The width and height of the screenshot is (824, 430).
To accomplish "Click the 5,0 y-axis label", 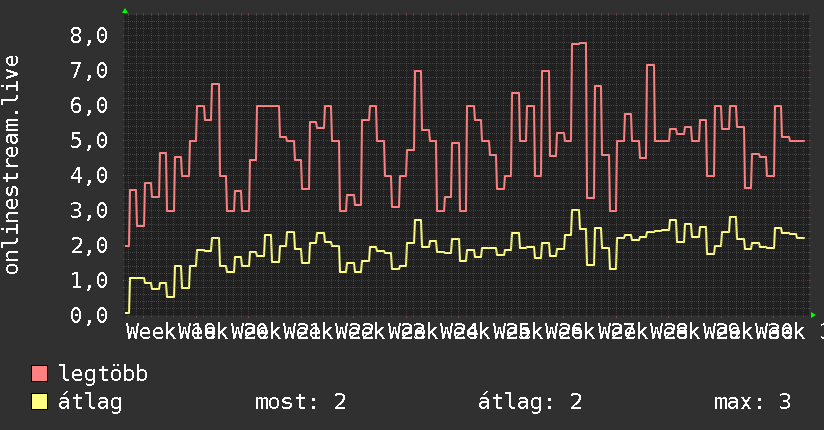I will click(89, 140).
